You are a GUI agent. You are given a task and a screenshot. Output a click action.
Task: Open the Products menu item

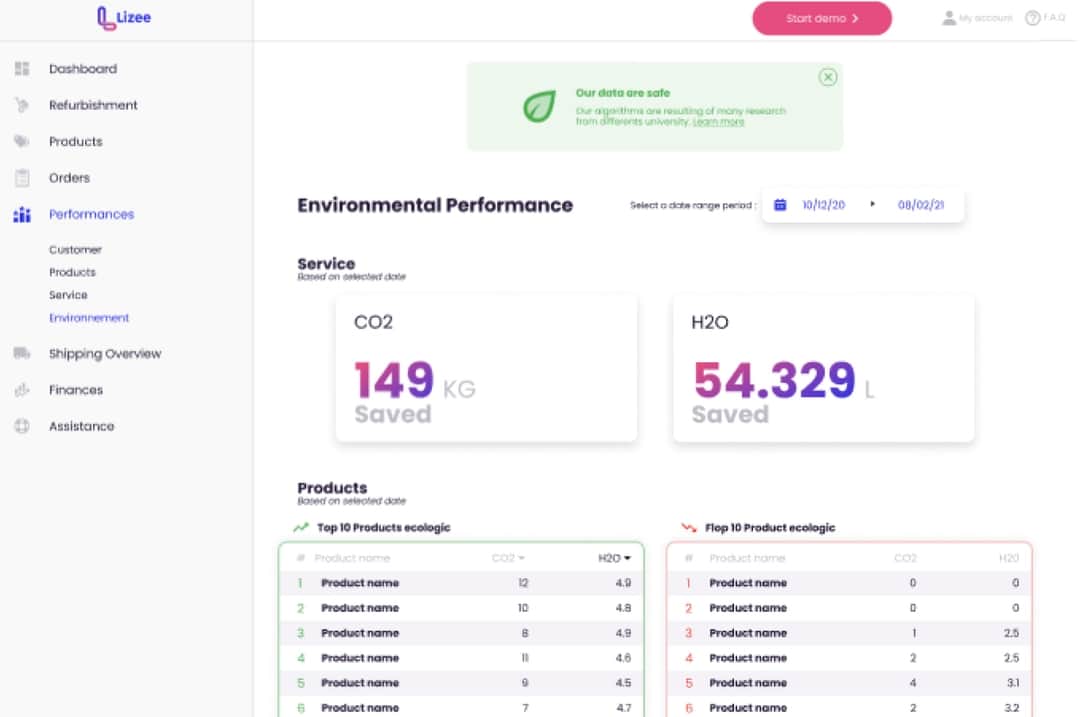[x=76, y=142]
